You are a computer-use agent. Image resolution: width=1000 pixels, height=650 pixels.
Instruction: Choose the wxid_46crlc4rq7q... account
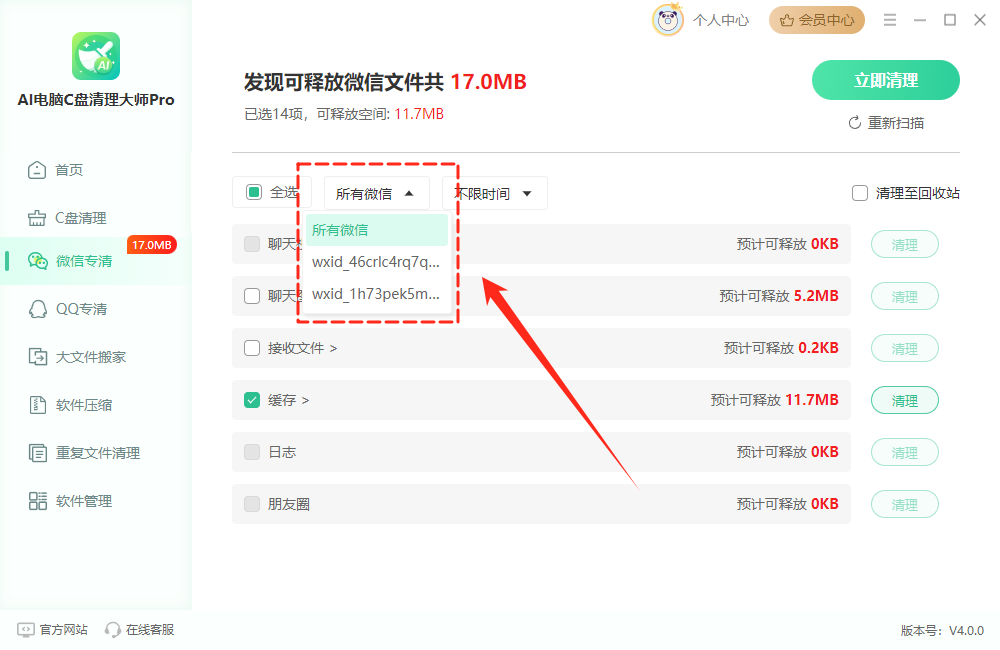click(x=377, y=262)
